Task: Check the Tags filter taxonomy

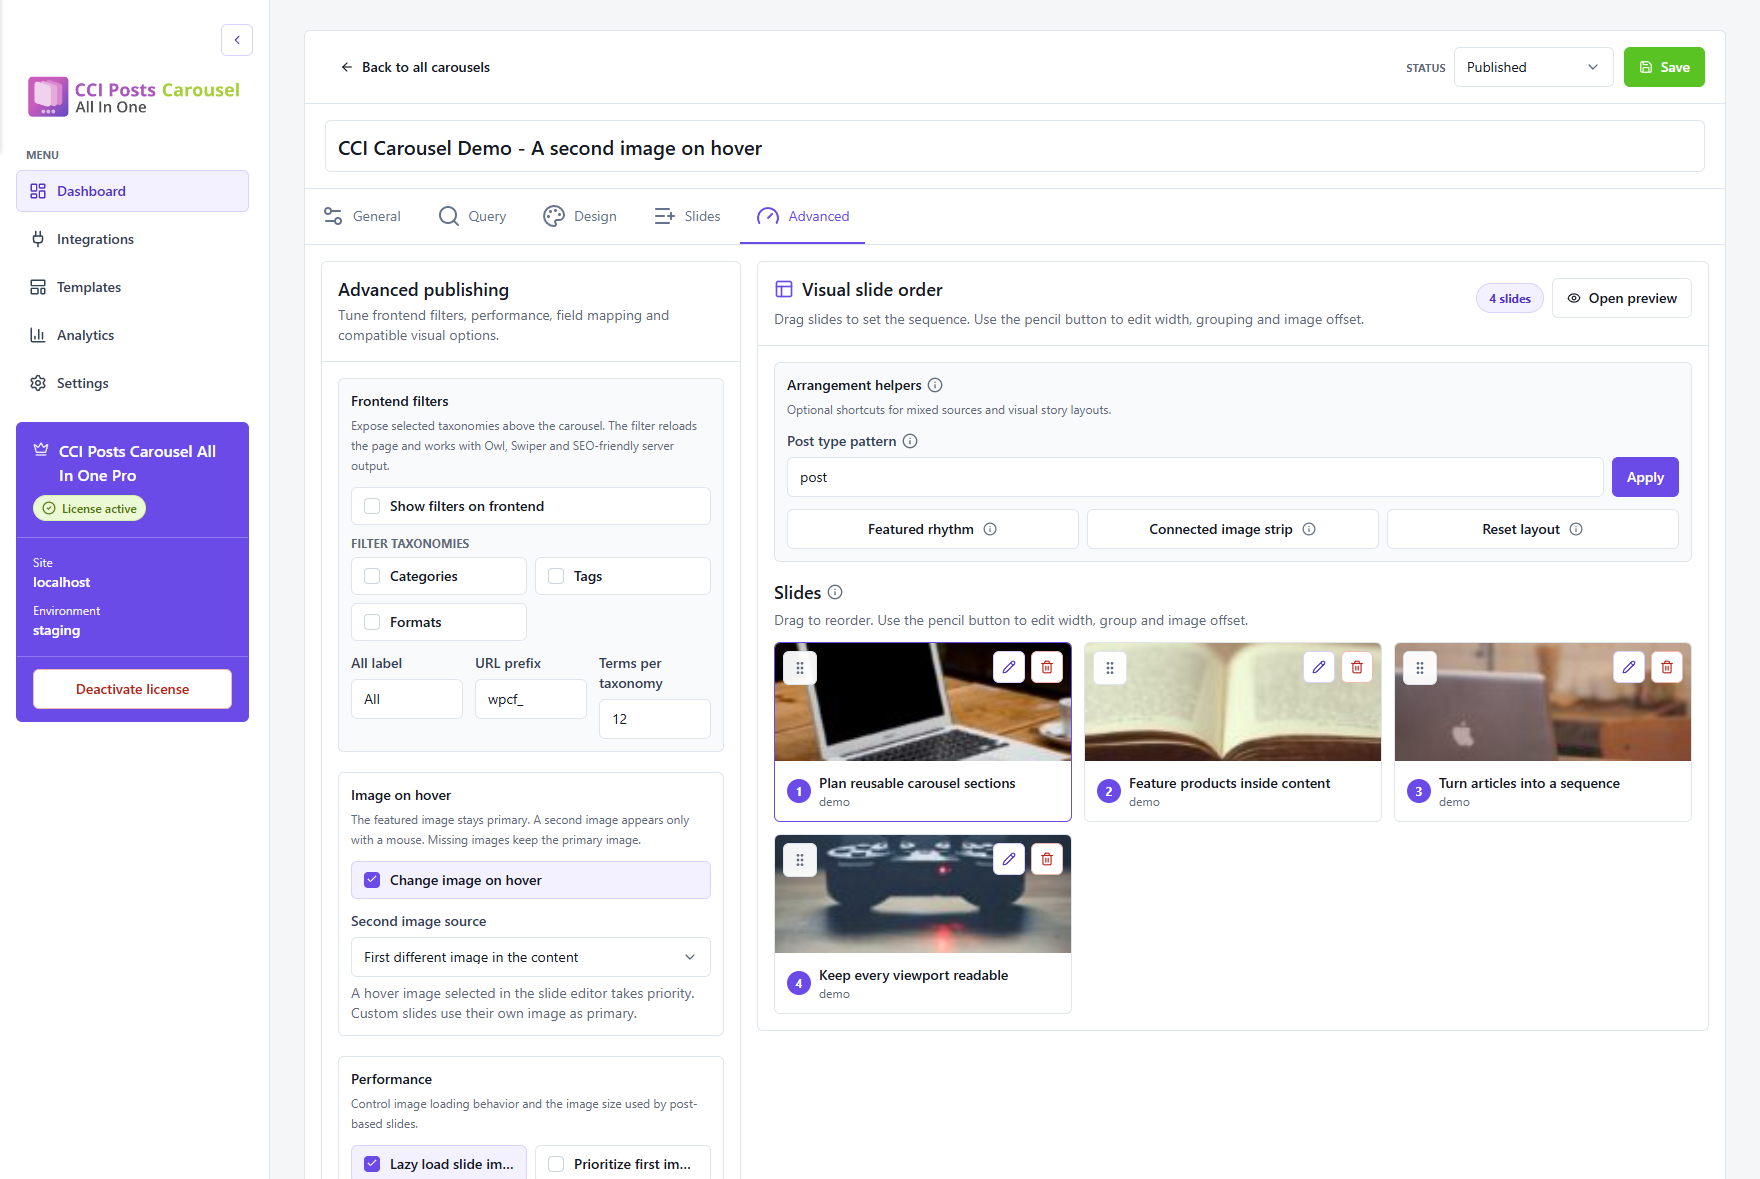Action: tap(556, 576)
